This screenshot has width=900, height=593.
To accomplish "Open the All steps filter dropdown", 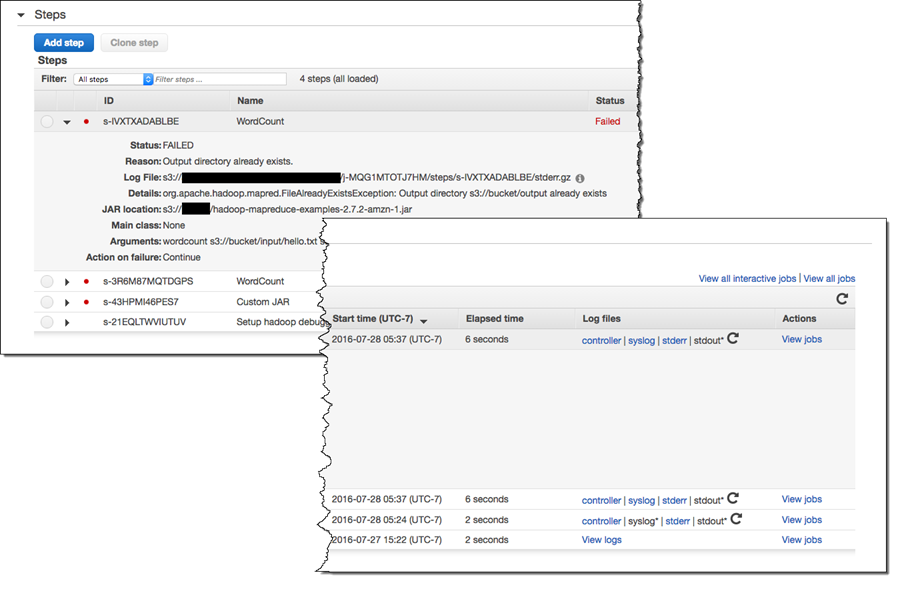I will [x=113, y=79].
